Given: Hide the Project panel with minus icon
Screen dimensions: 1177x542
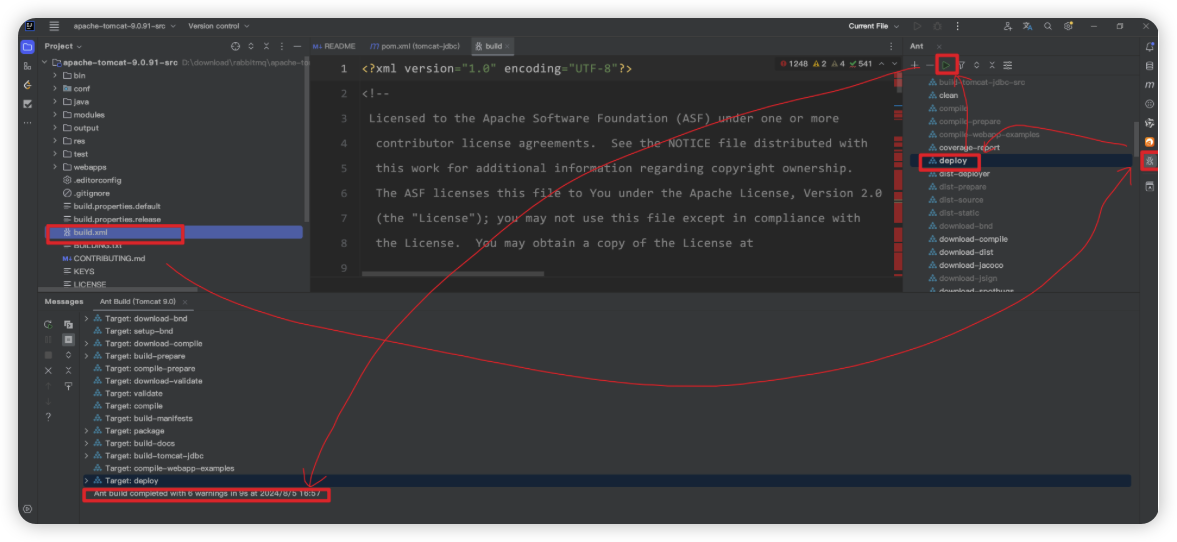Looking at the screenshot, I should pyautogui.click(x=297, y=47).
